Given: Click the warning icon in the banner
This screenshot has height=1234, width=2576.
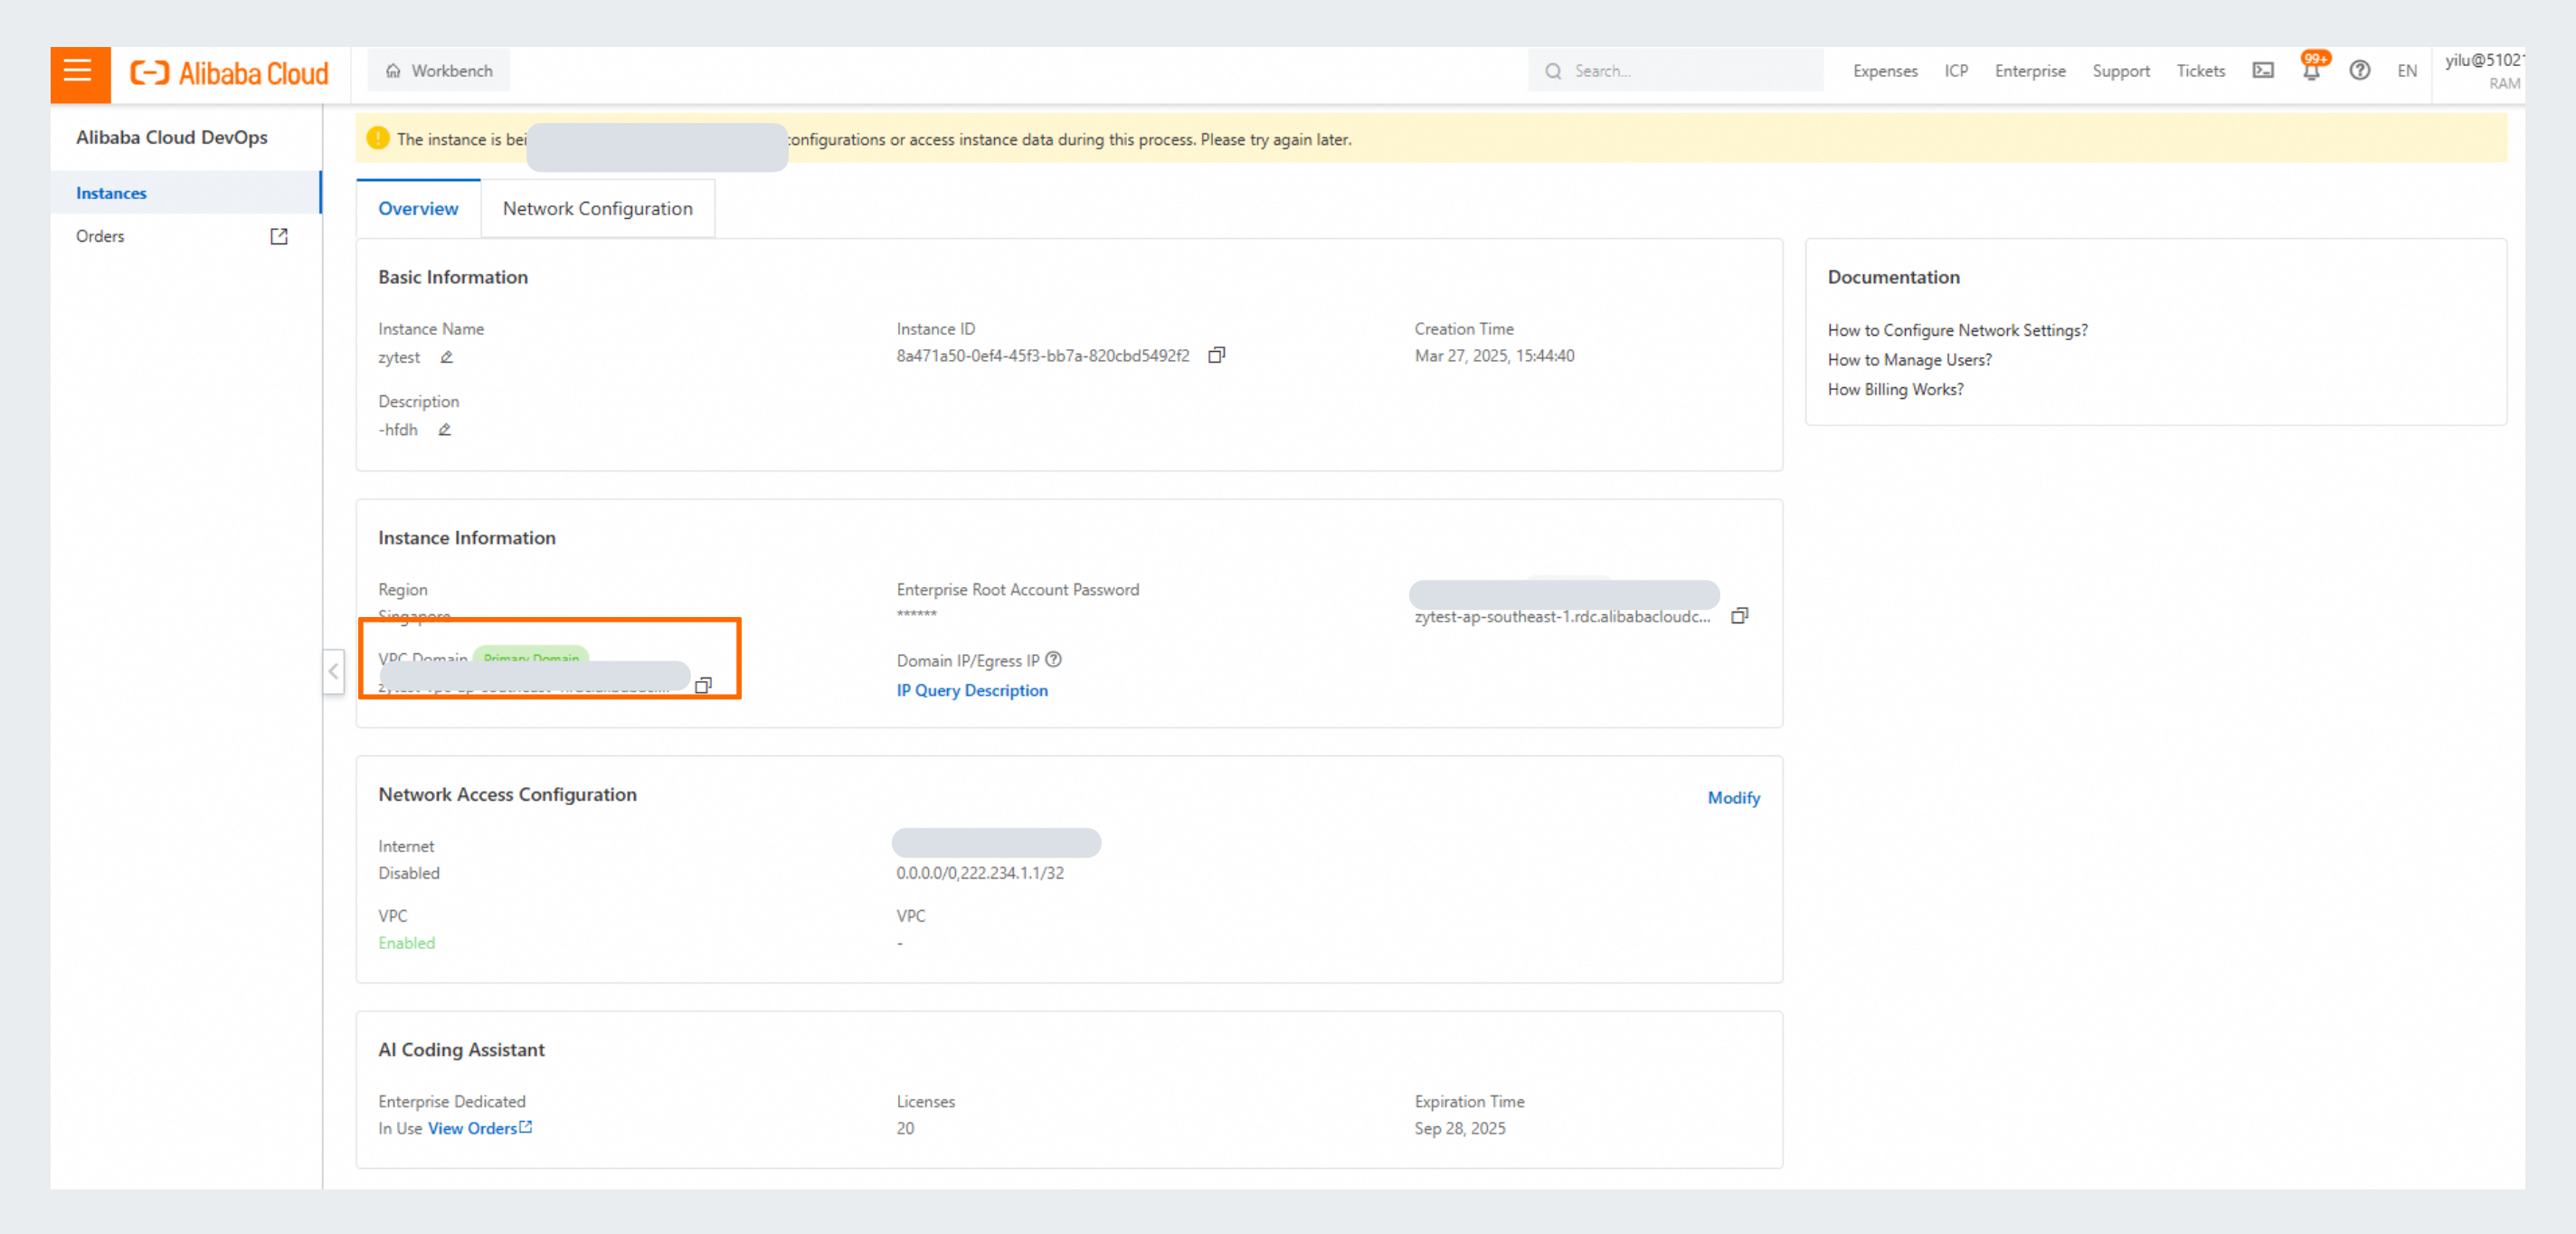Looking at the screenshot, I should pyautogui.click(x=378, y=138).
